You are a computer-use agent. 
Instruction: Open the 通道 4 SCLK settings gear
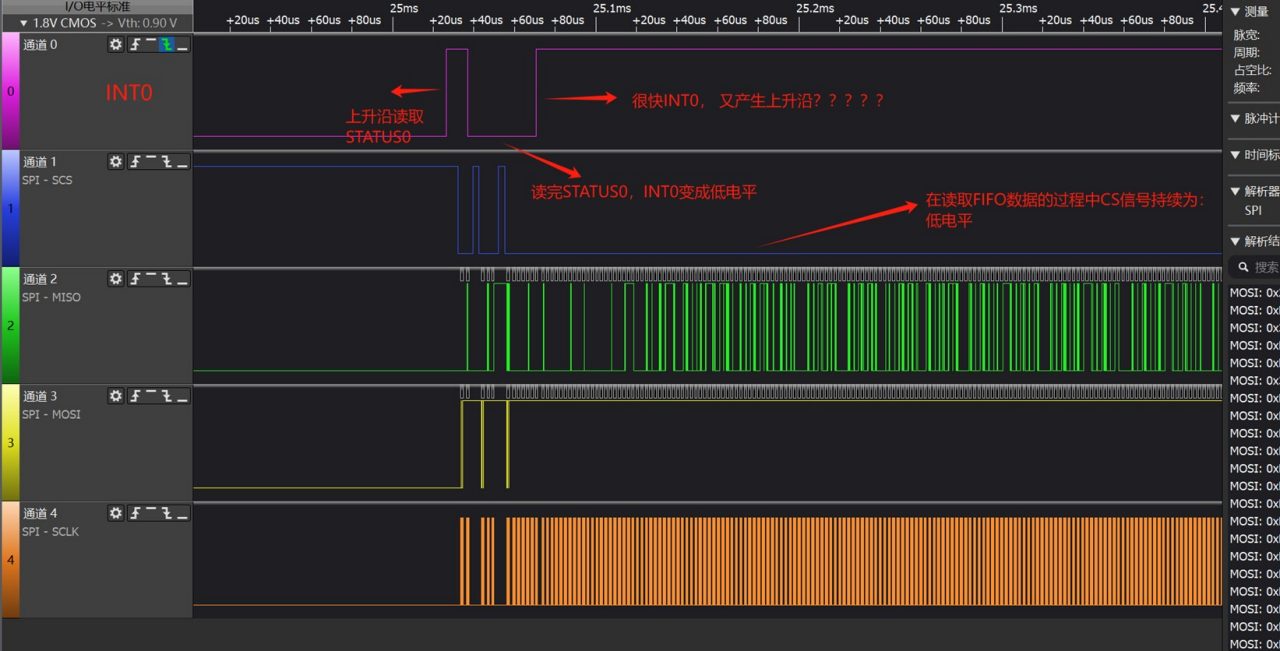116,513
